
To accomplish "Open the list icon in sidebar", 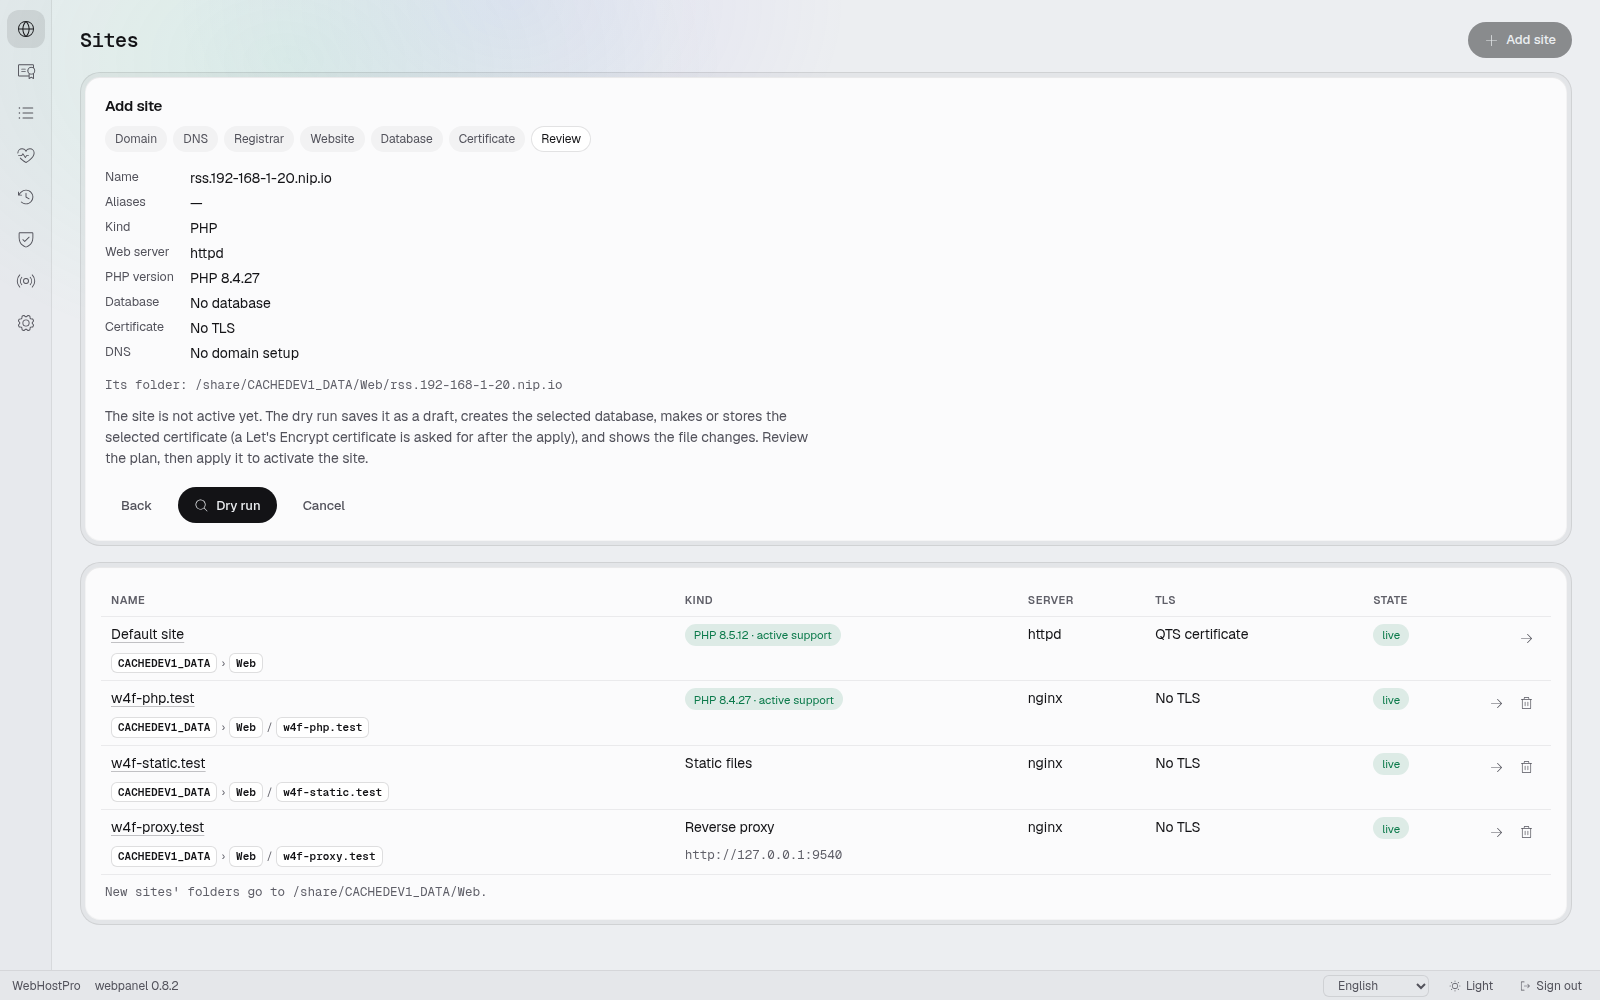I will tap(26, 113).
